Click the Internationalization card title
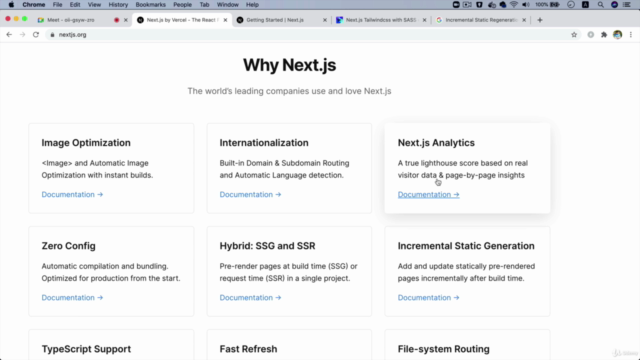 [264, 143]
